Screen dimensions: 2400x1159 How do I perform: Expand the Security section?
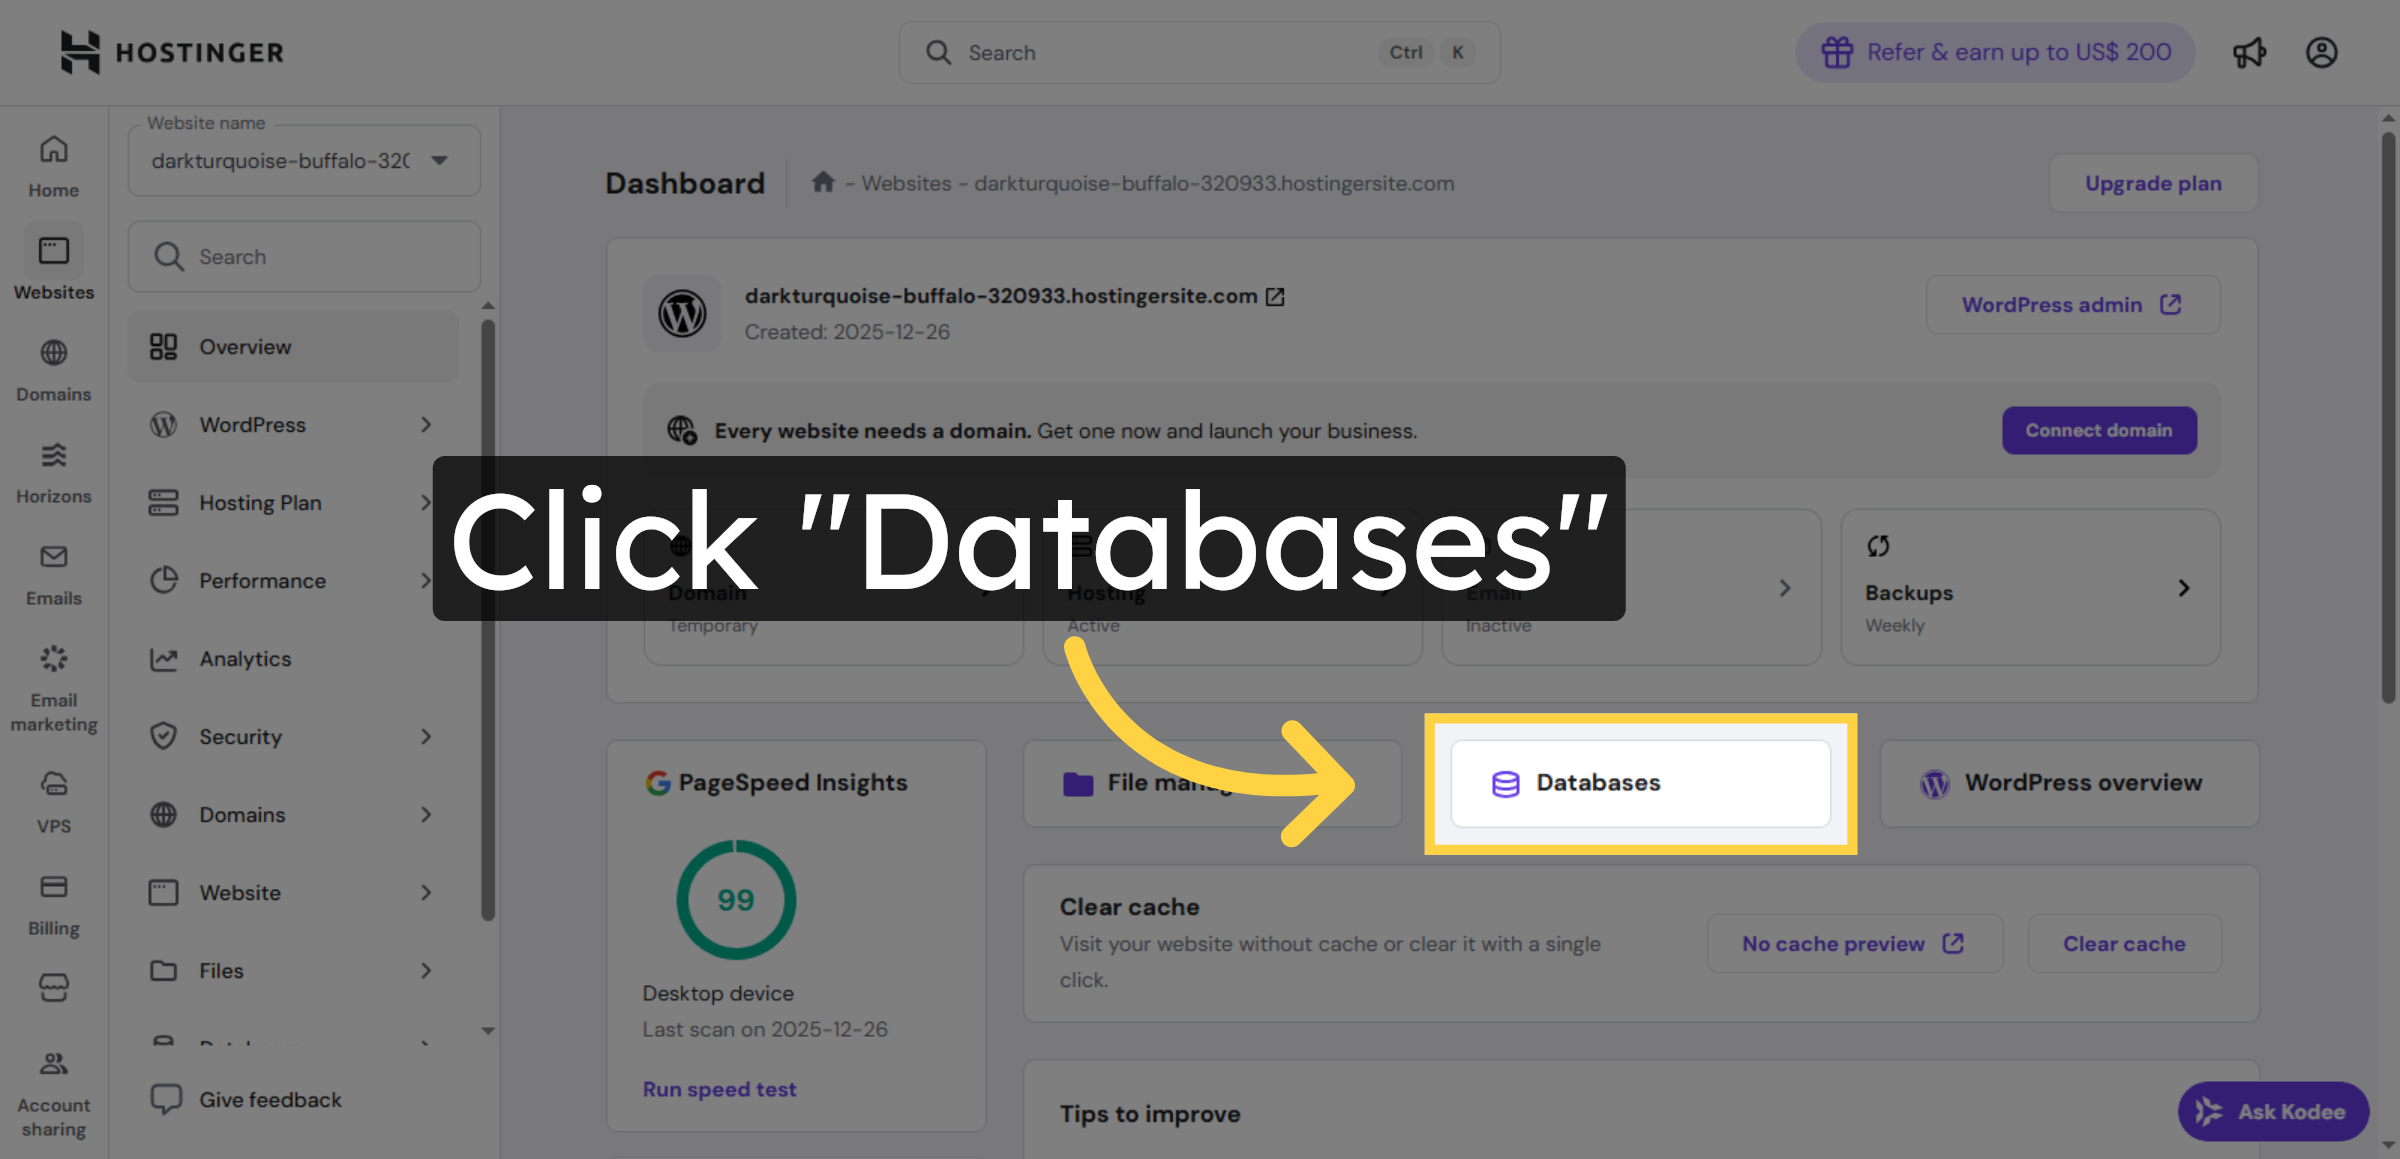tap(292, 736)
